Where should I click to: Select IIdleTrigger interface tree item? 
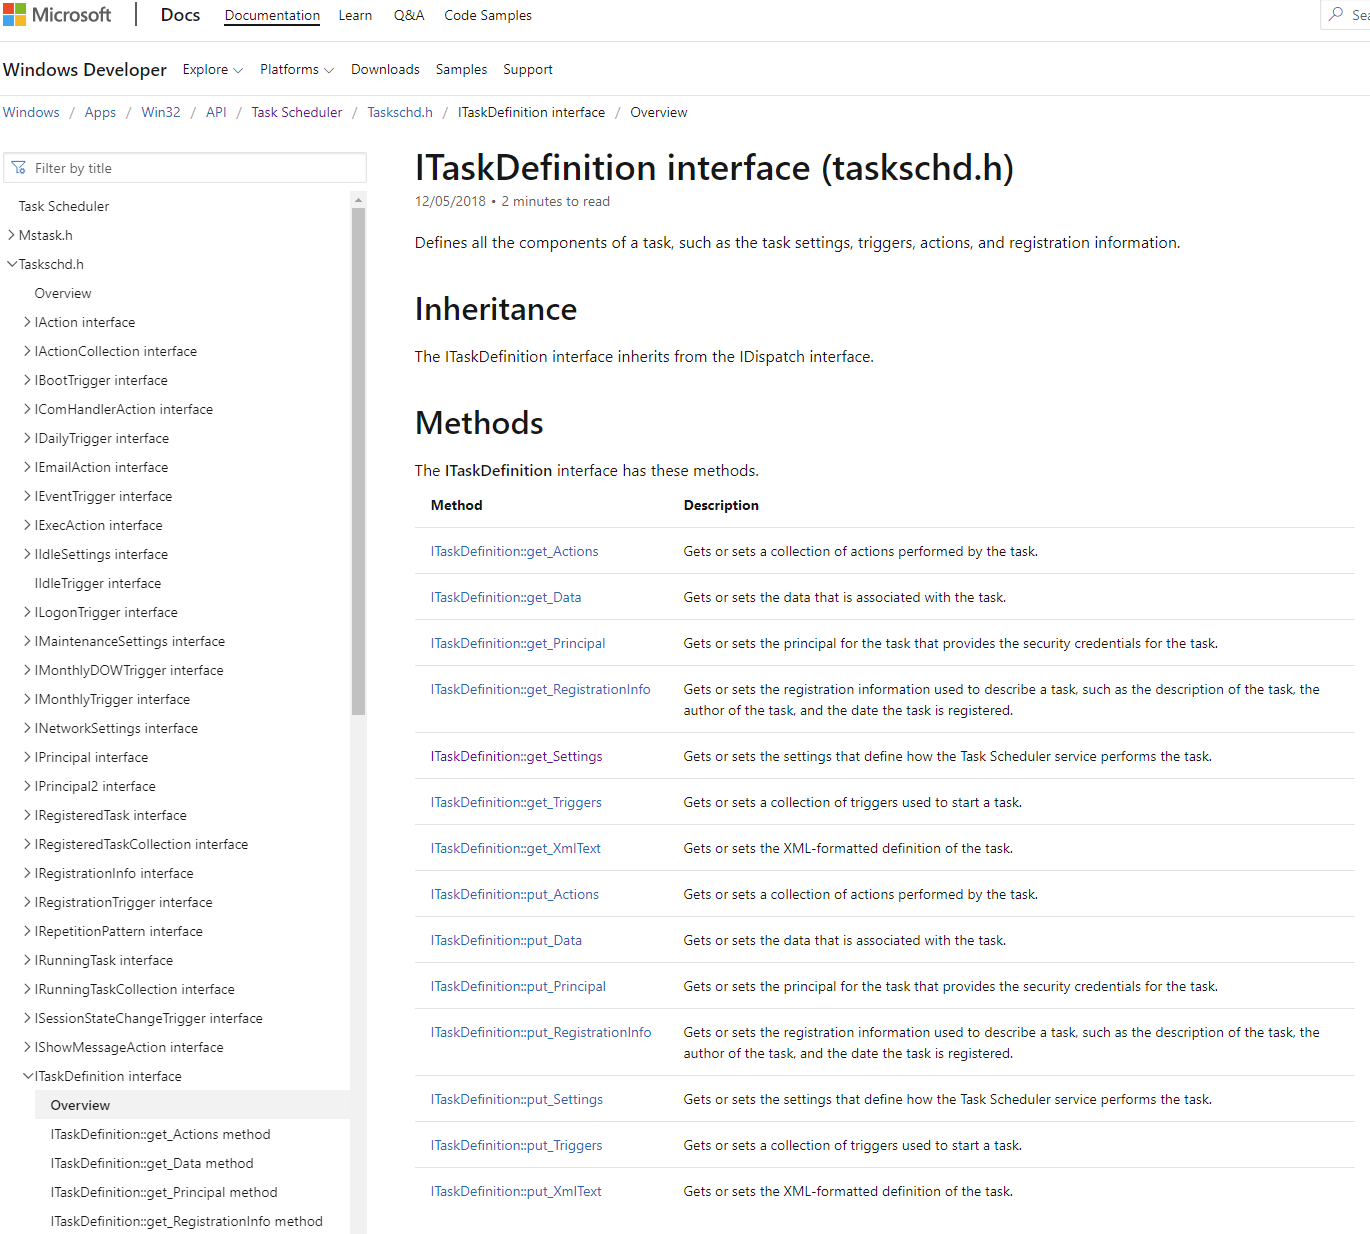pyautogui.click(x=98, y=583)
